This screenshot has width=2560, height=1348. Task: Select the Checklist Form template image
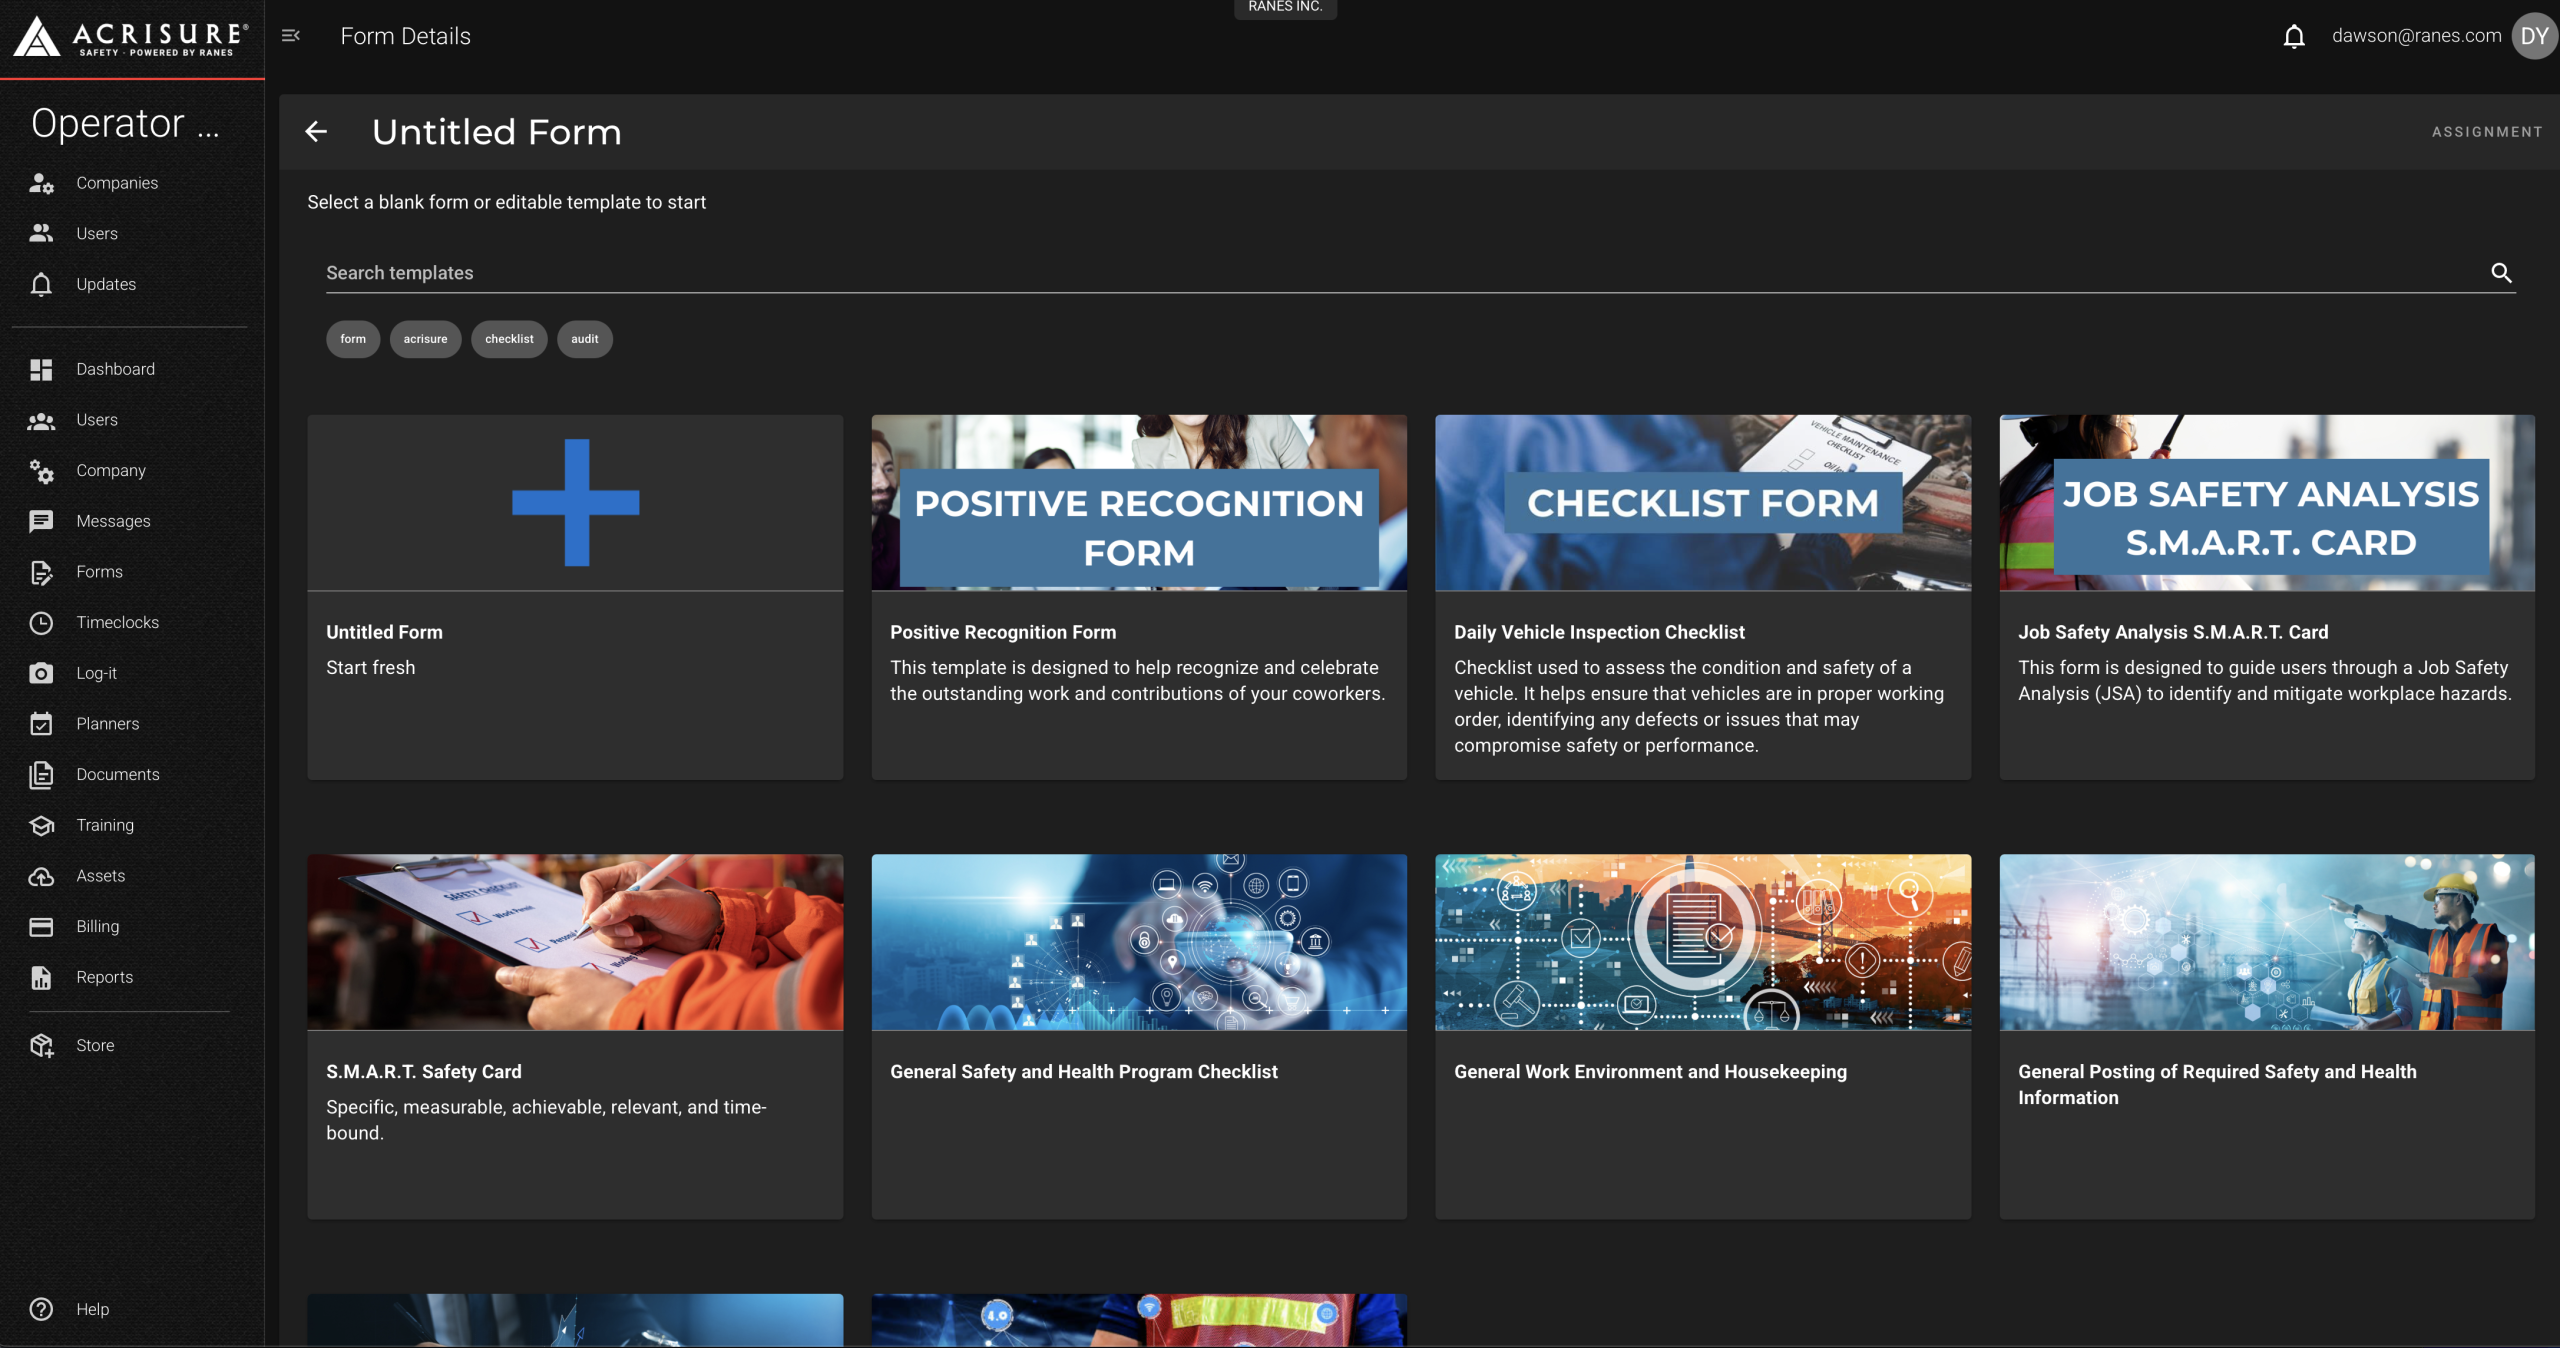click(1703, 502)
